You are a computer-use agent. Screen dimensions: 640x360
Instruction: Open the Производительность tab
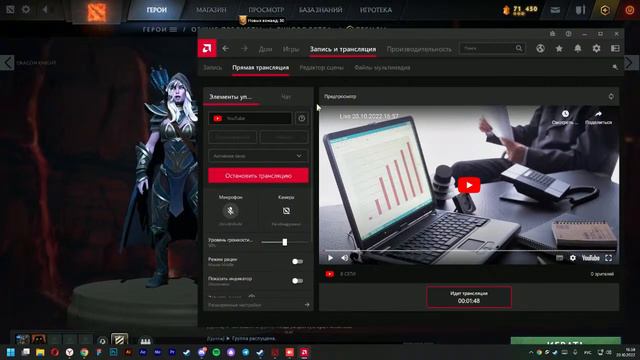(419, 49)
